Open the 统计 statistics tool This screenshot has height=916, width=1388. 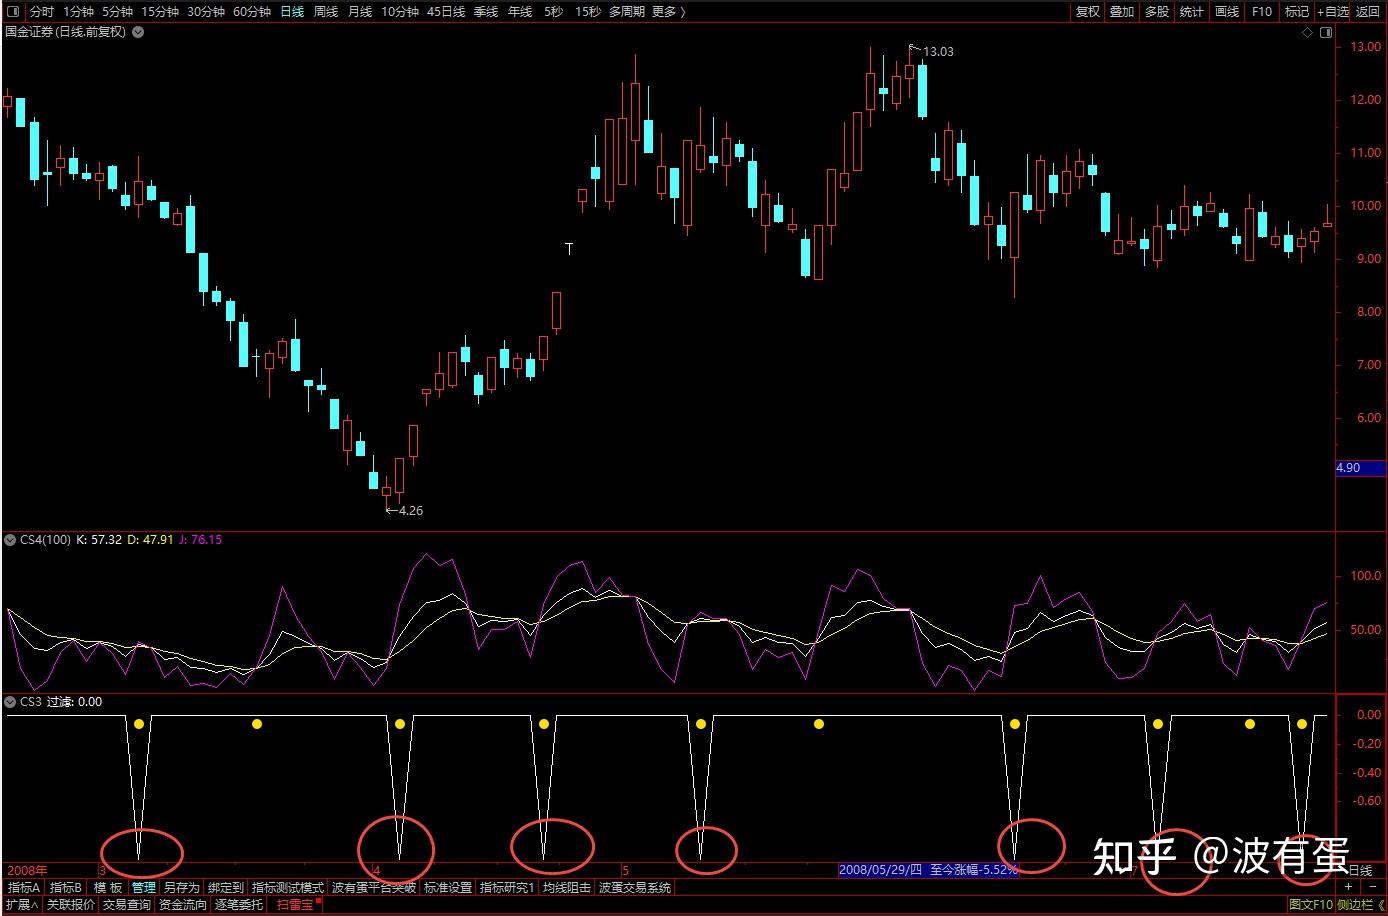tap(1192, 12)
